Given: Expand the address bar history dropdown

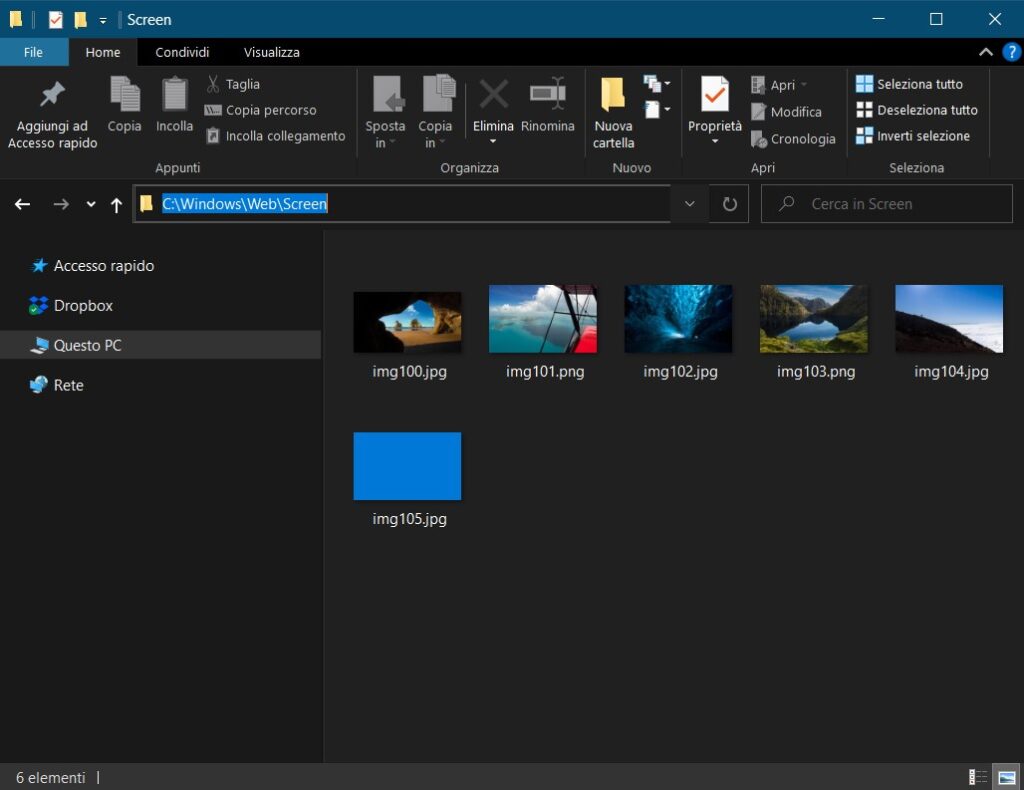Looking at the screenshot, I should click(x=689, y=204).
